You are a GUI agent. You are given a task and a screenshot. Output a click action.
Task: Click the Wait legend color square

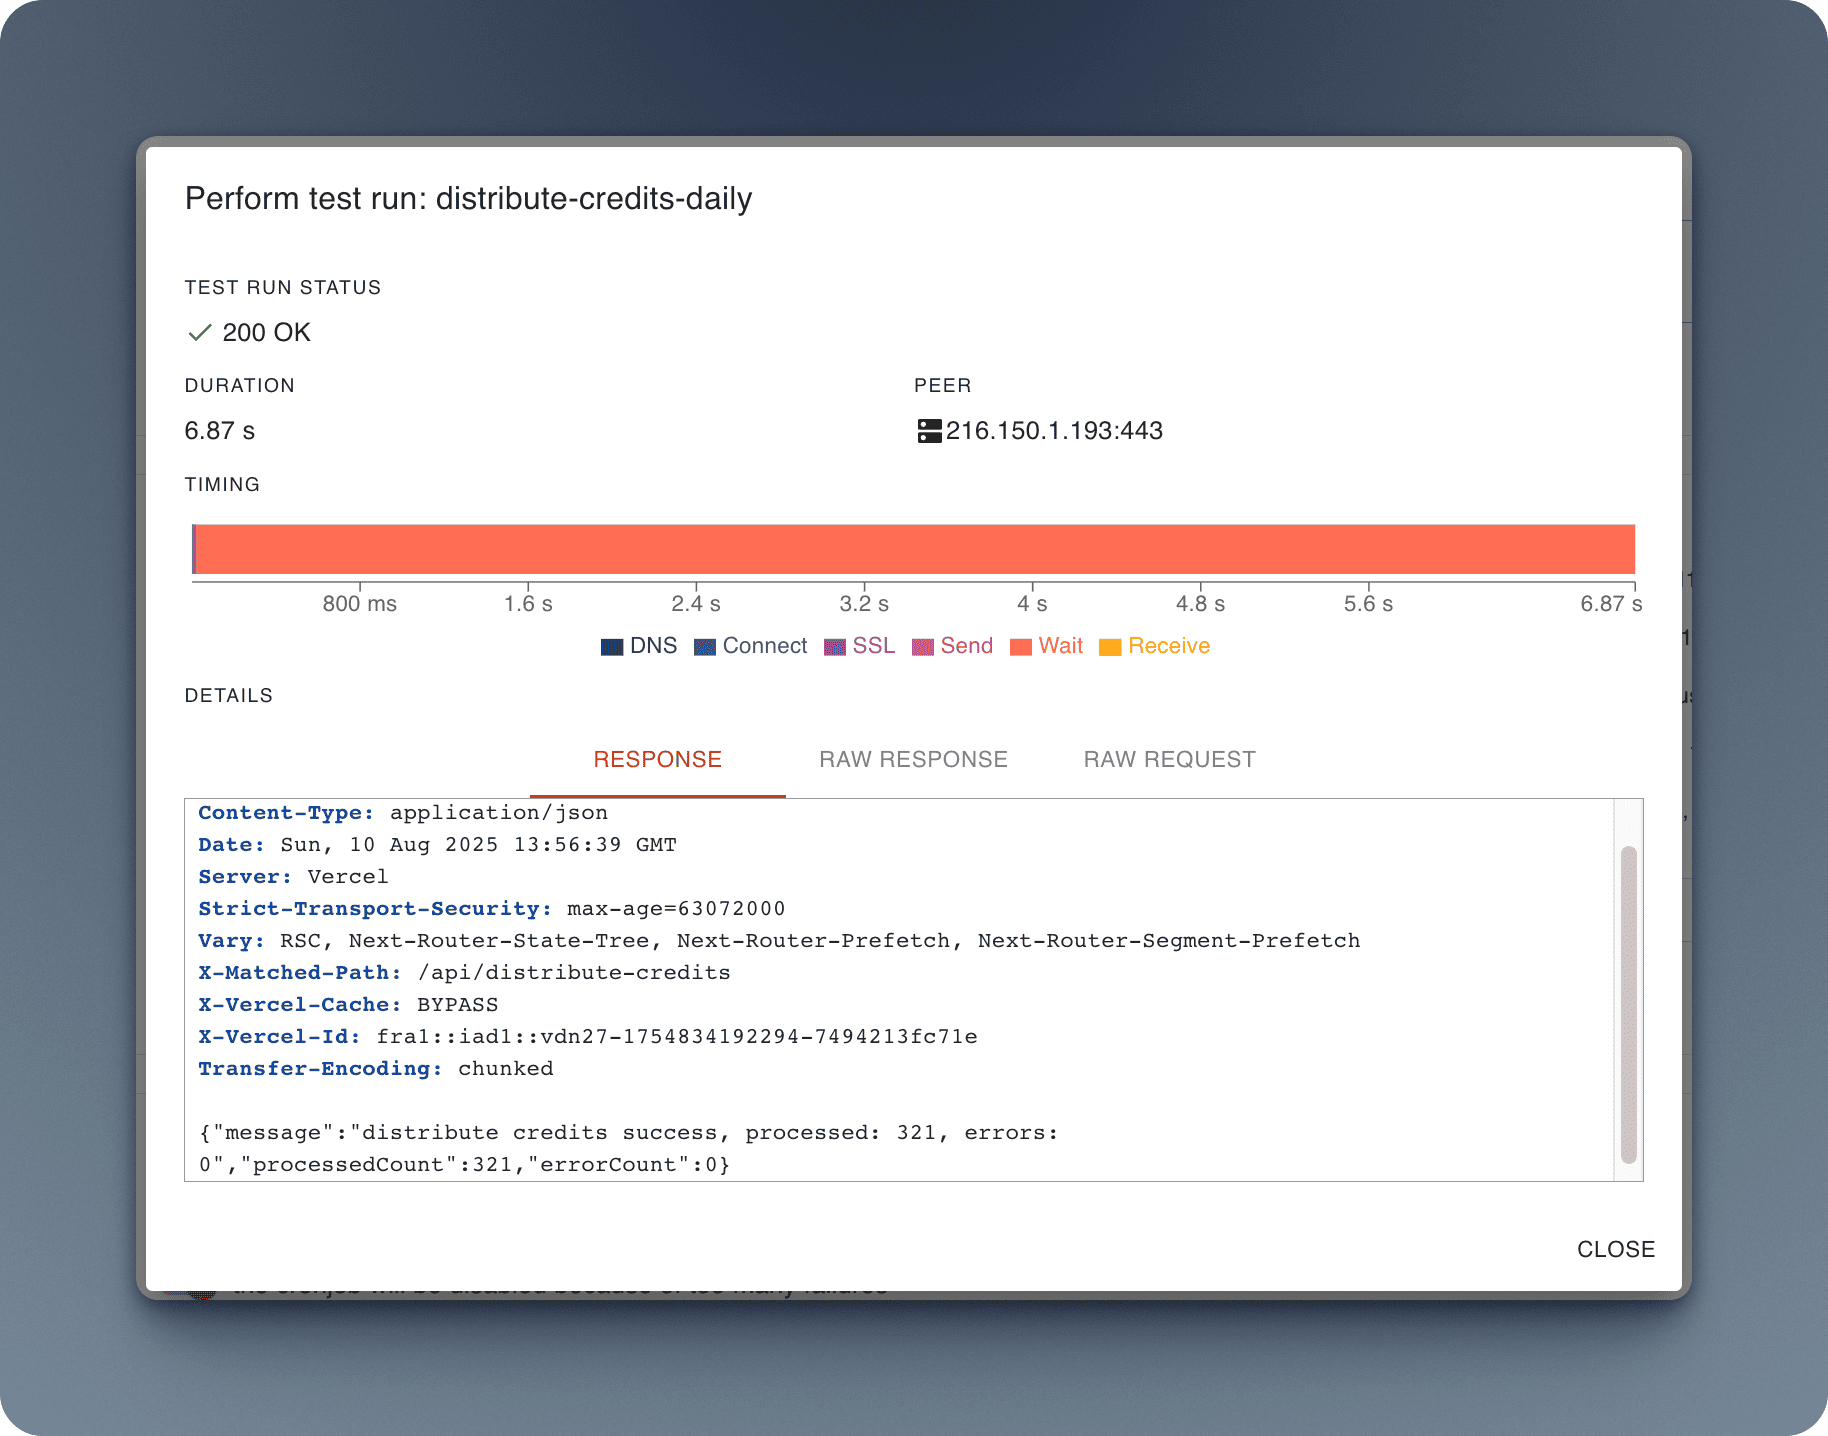(1021, 647)
